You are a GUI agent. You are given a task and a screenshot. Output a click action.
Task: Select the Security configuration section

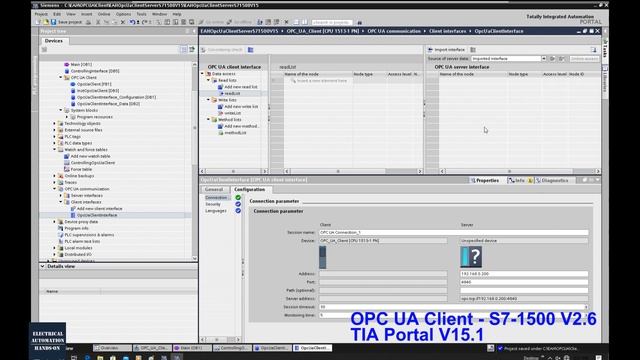tap(213, 204)
